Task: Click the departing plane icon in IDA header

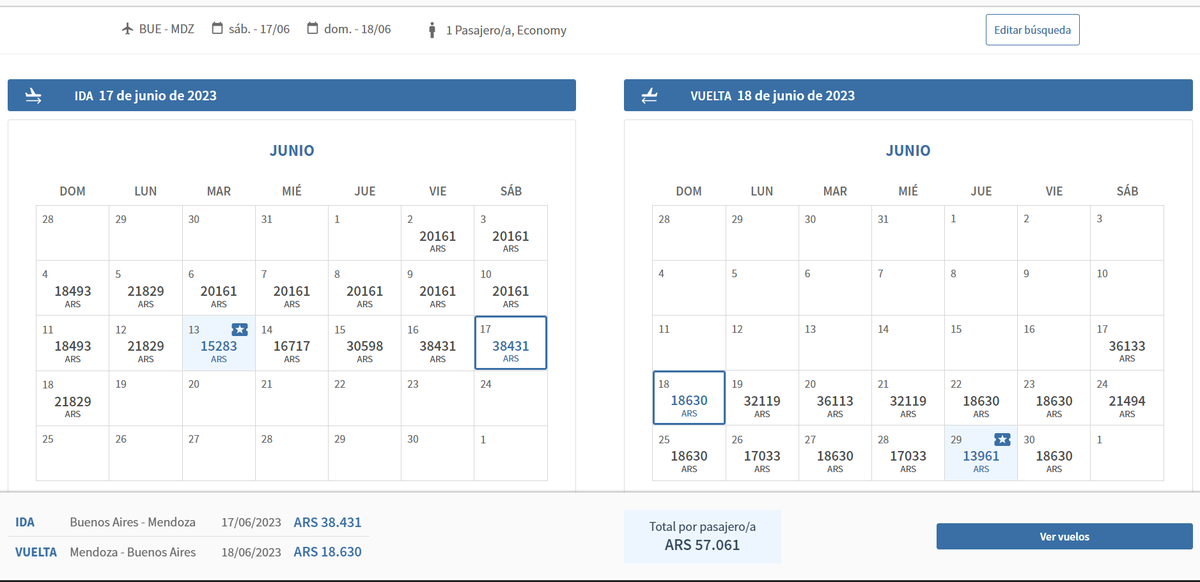Action: point(34,96)
